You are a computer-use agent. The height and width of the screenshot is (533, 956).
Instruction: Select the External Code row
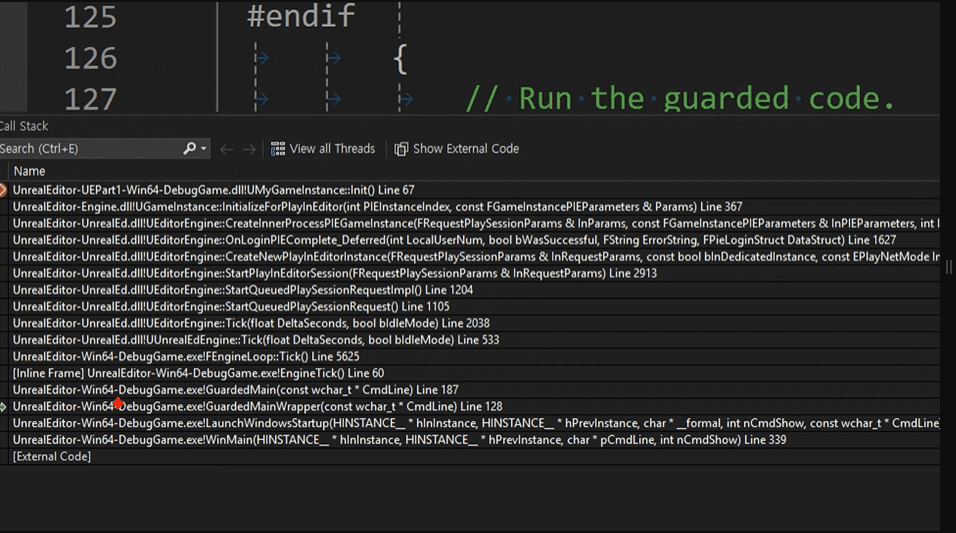coord(51,457)
